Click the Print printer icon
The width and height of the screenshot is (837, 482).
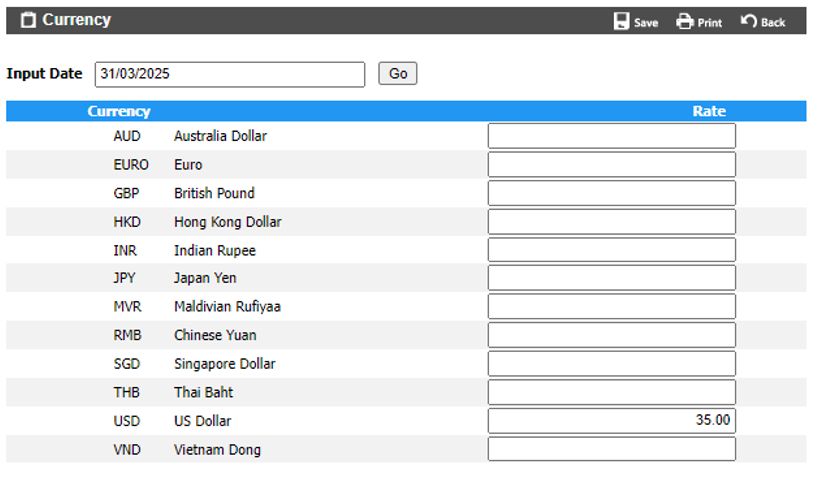(684, 21)
